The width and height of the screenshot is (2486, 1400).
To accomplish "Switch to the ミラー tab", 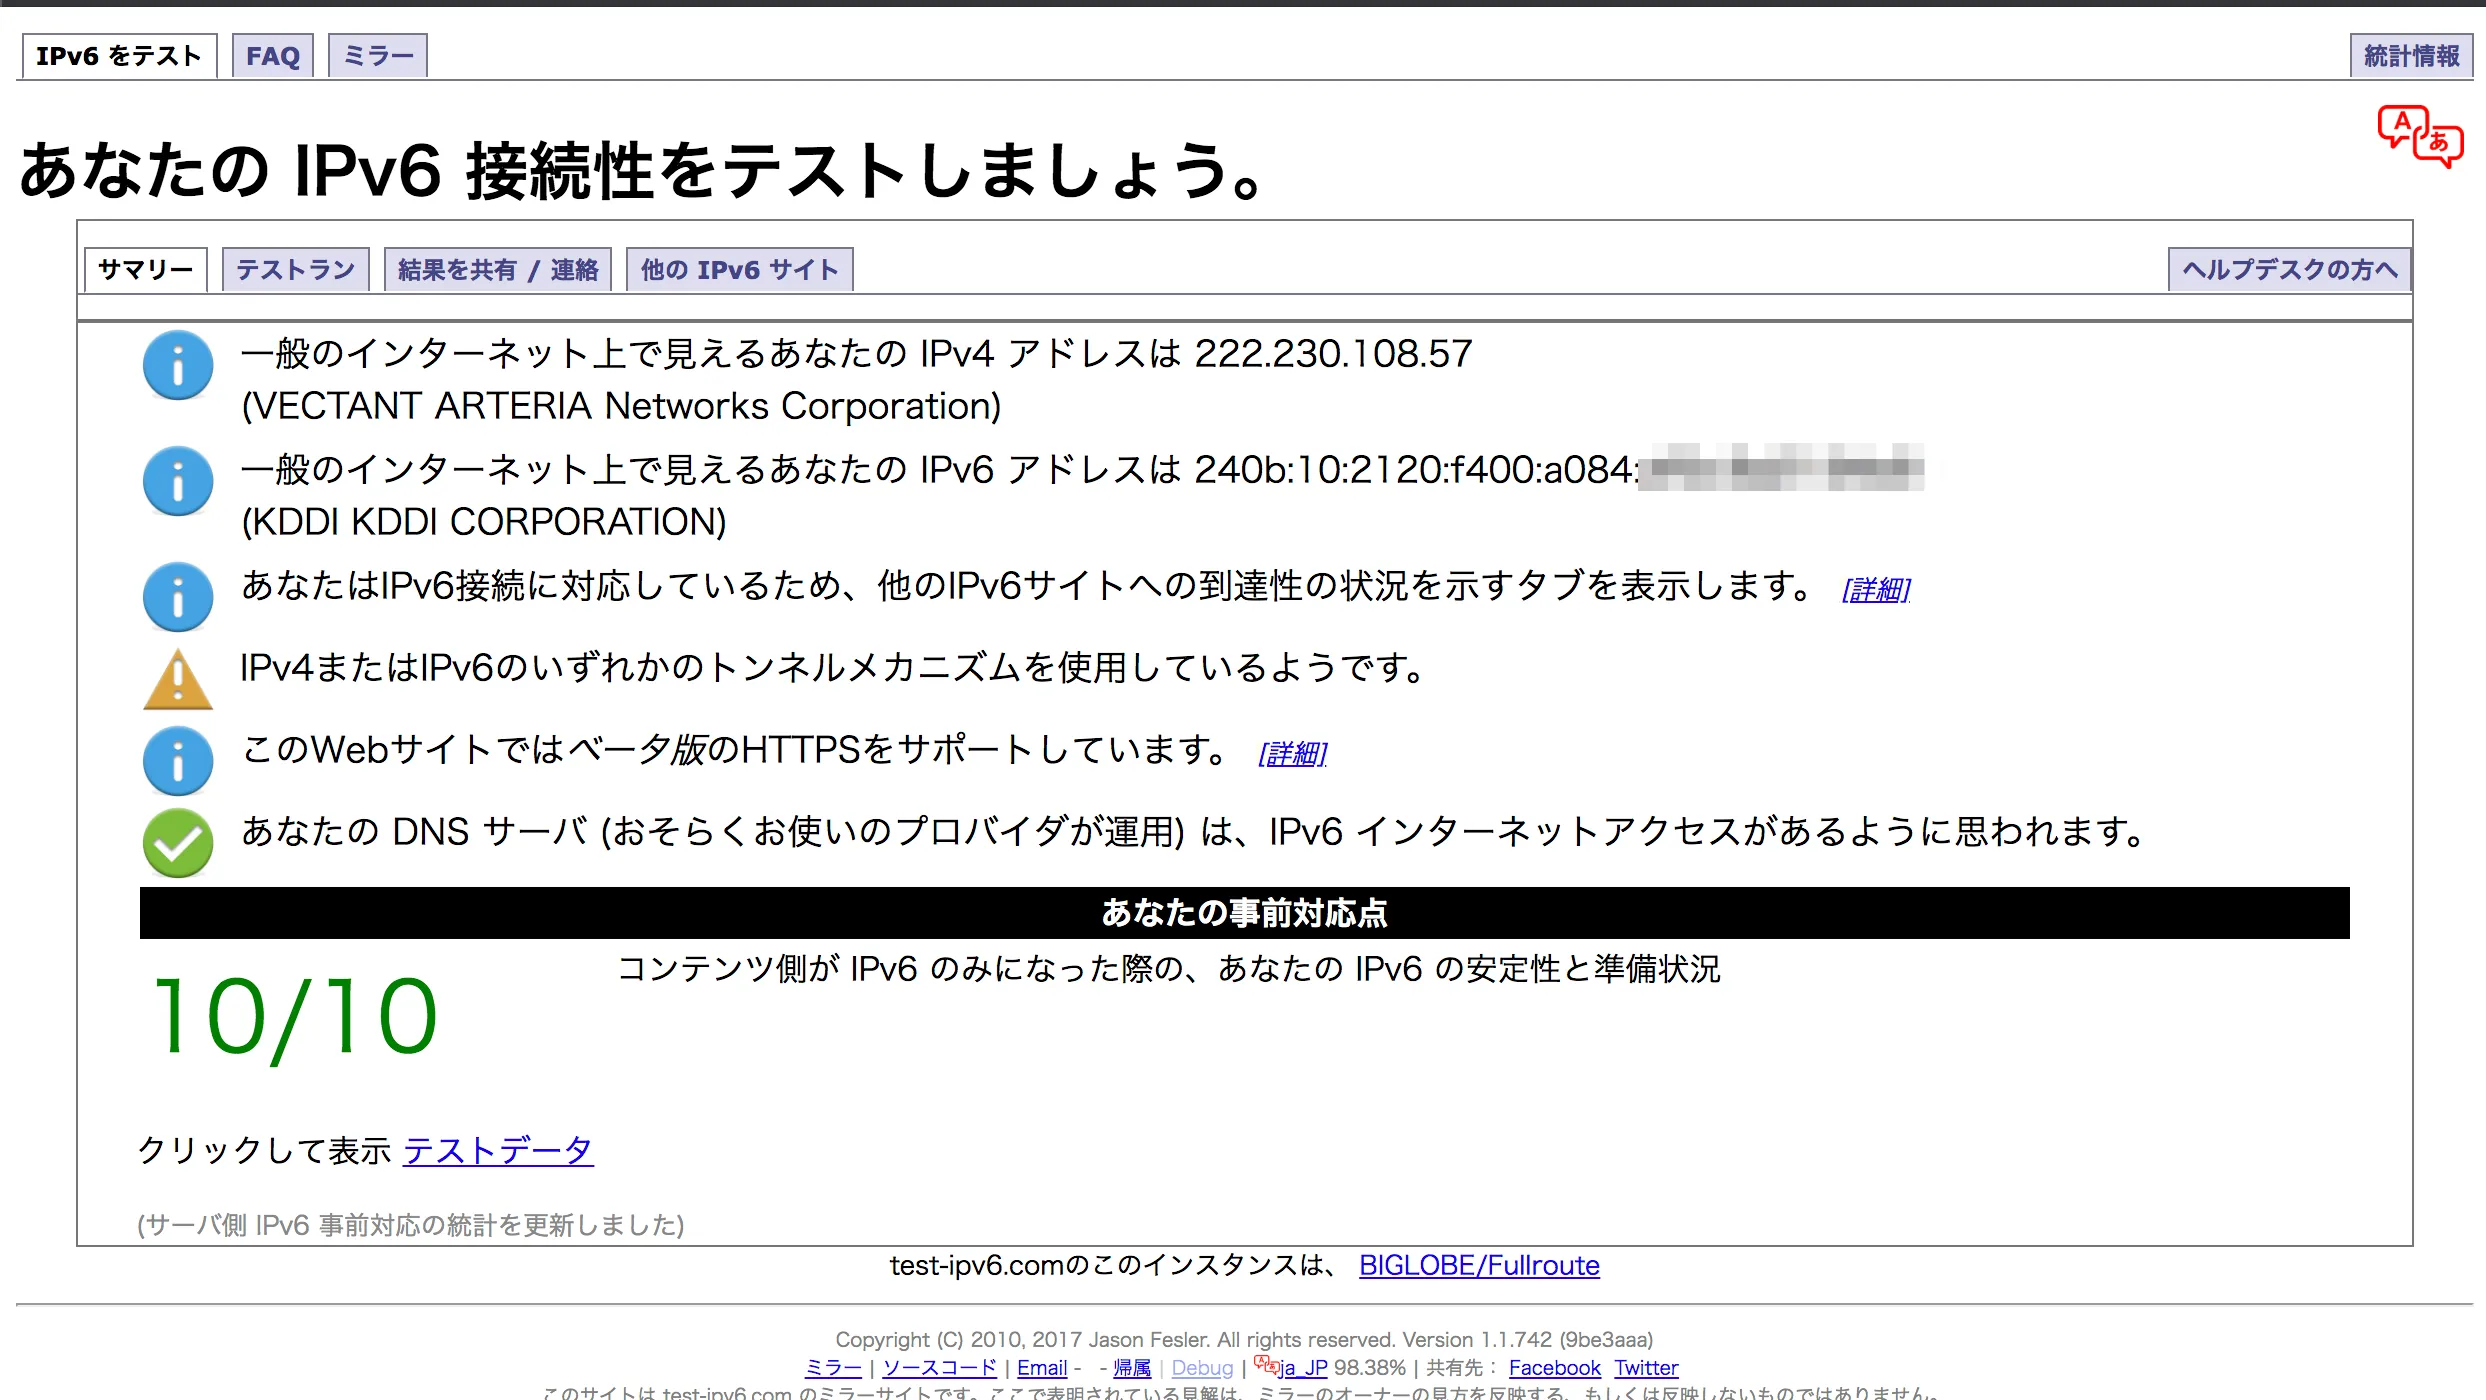I will [378, 56].
